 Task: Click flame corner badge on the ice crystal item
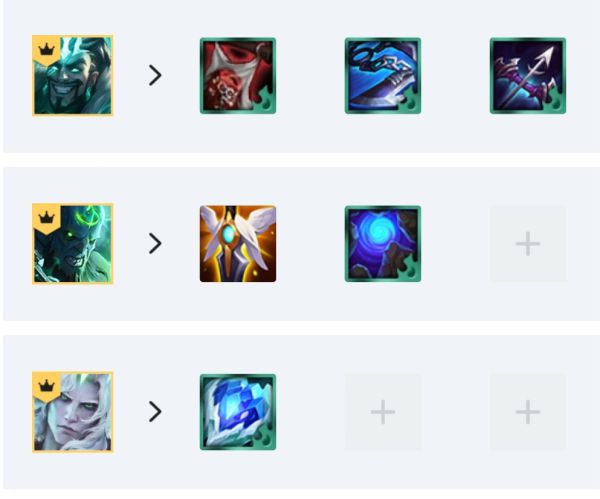[x=265, y=439]
